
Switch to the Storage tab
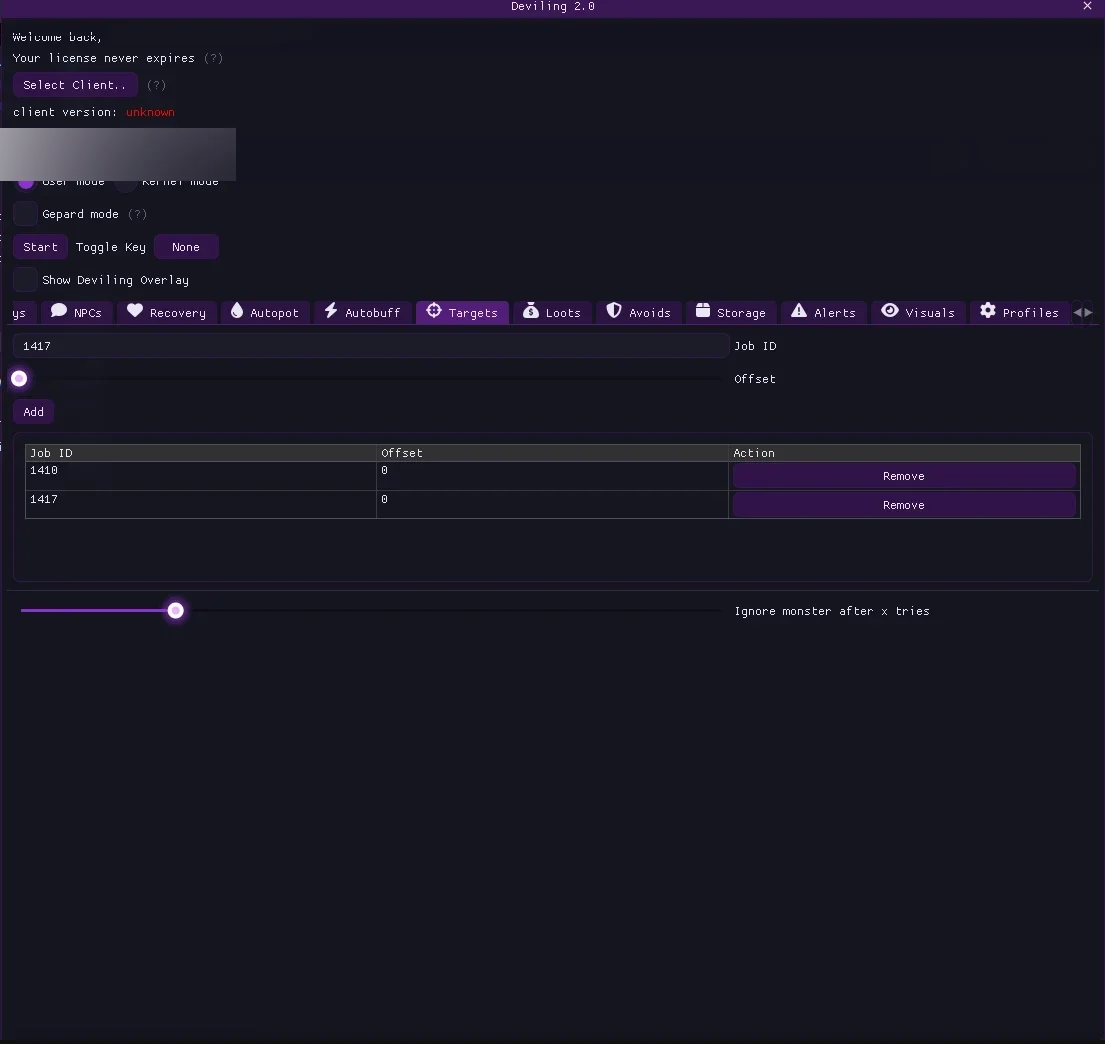pos(731,312)
